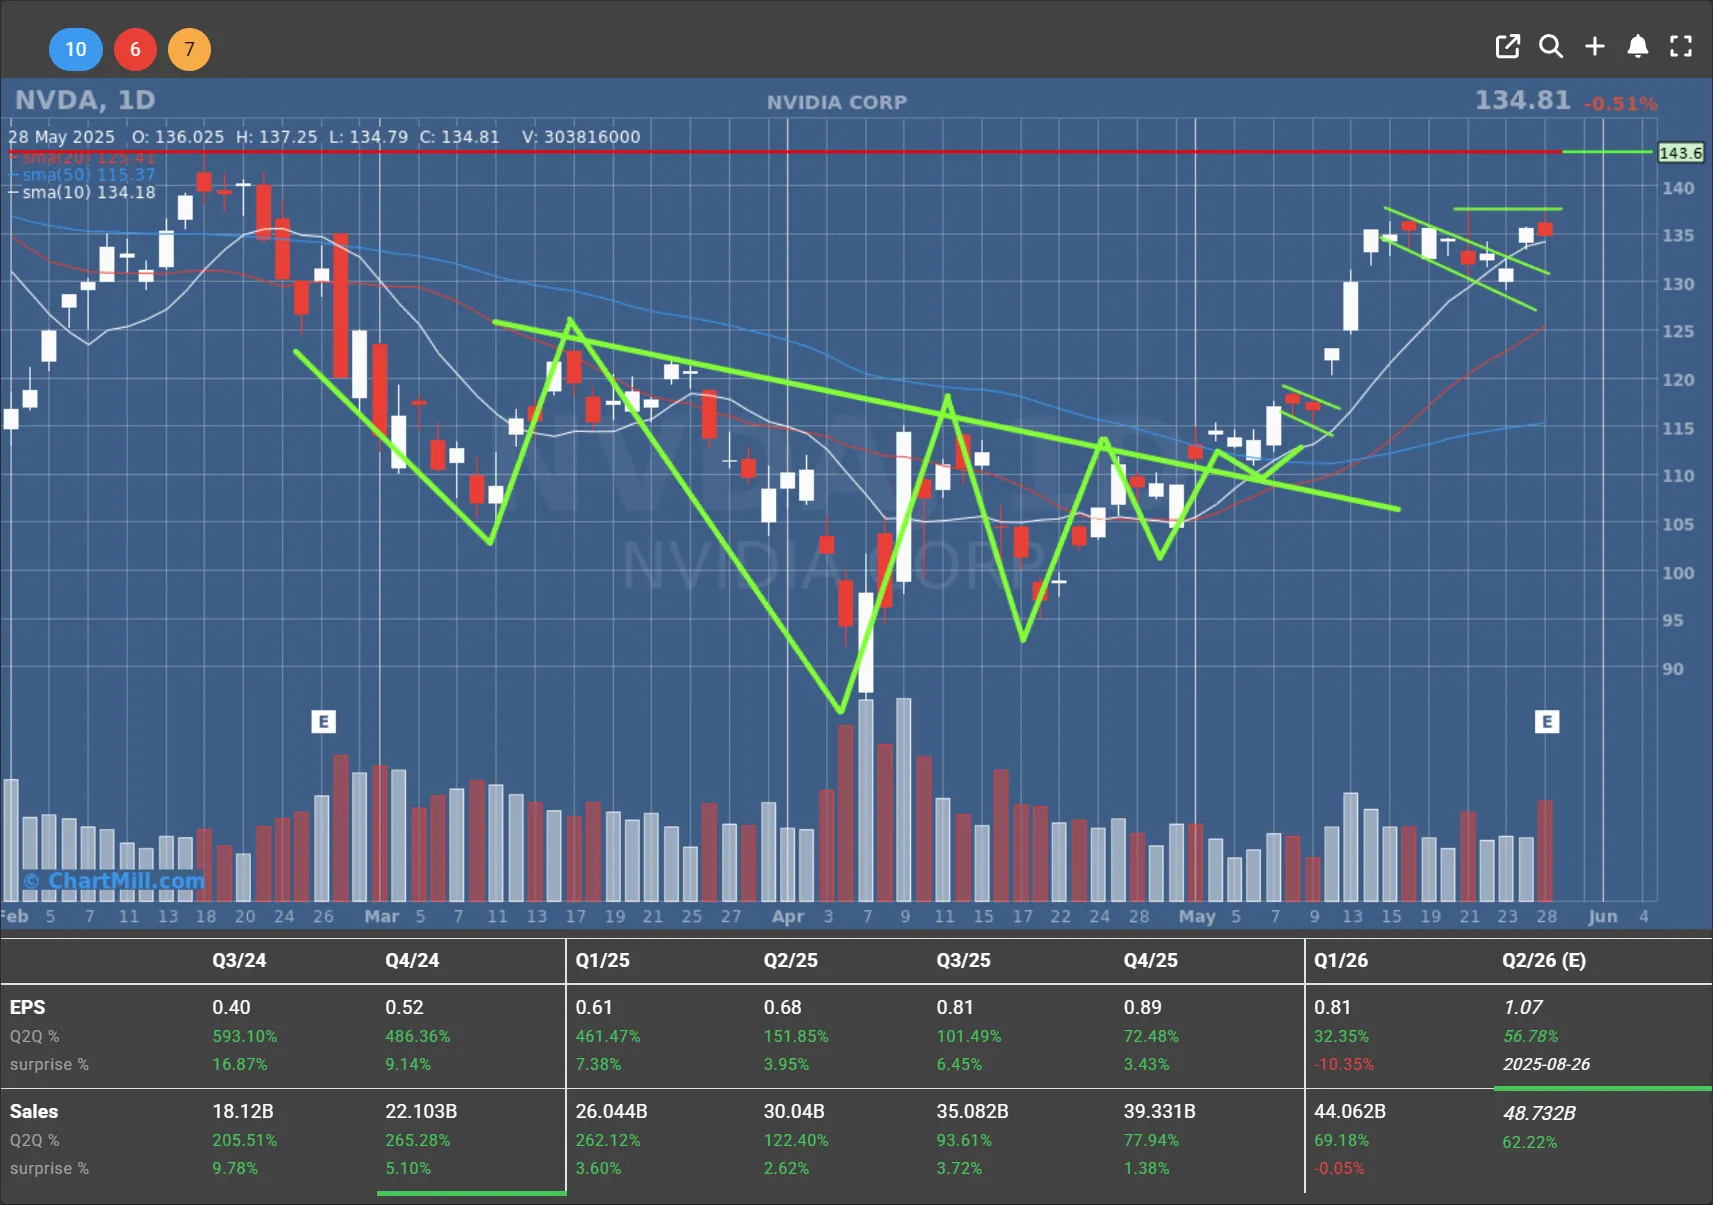1713x1205 pixels.
Task: Click the Q4/24 column header
Action: tap(412, 960)
